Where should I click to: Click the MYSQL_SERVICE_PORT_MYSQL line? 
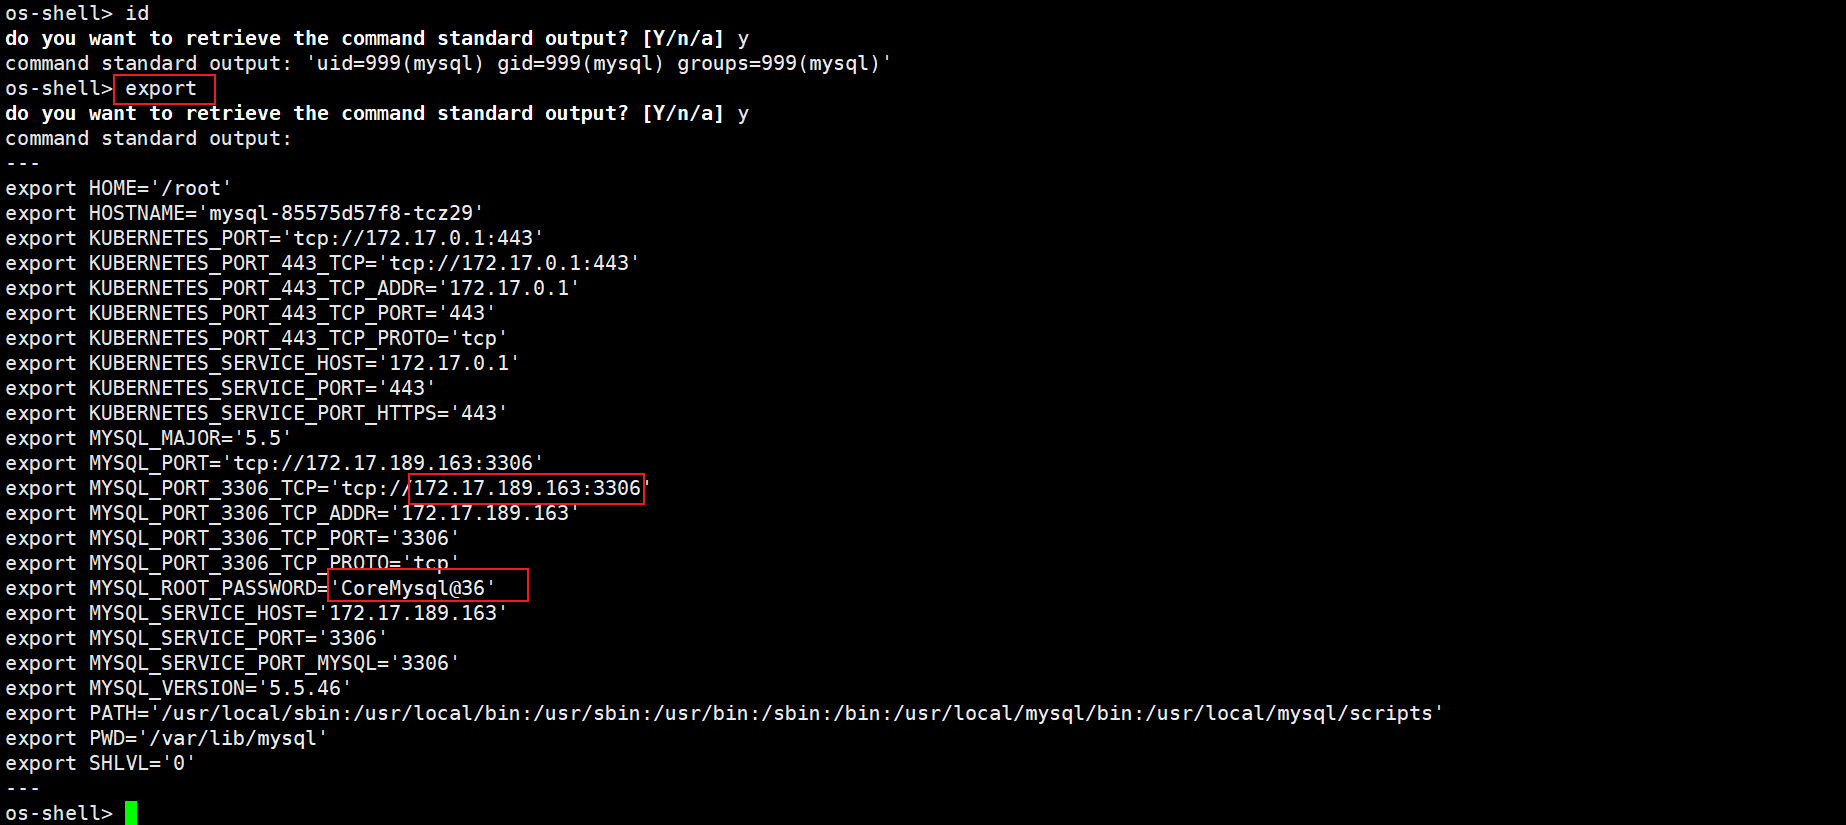tap(232, 663)
